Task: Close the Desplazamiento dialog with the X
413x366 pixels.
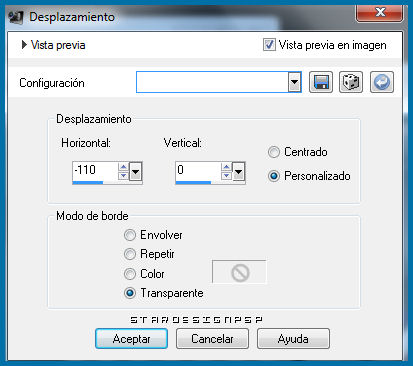Action: [379, 13]
